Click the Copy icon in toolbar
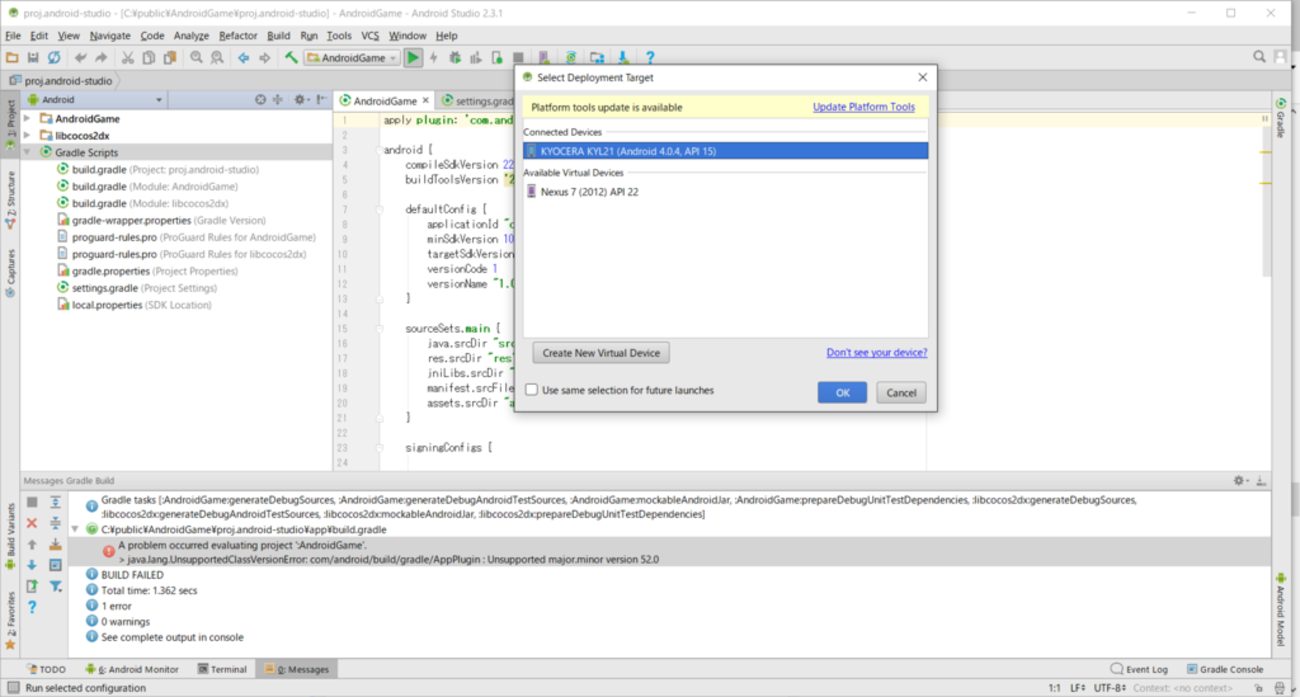The width and height of the screenshot is (1300, 697). pos(149,58)
